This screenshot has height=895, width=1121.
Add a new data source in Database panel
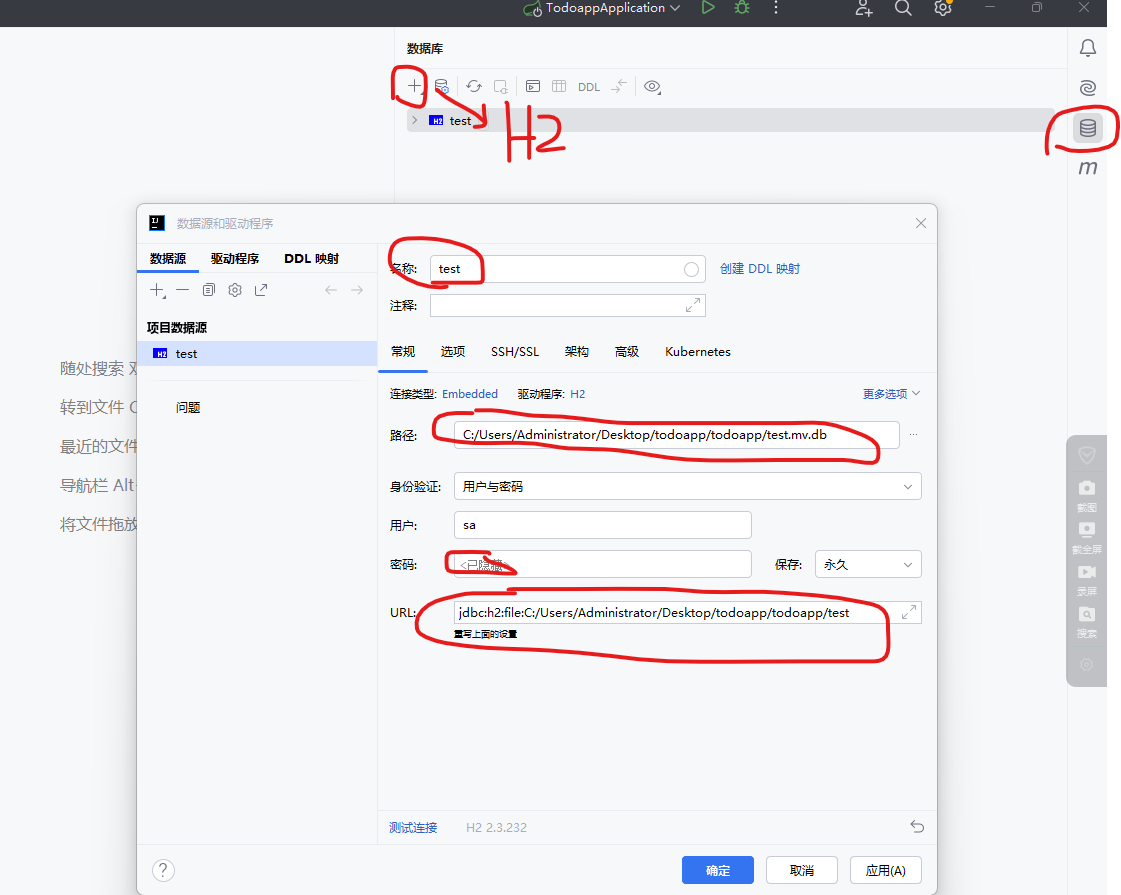(x=415, y=86)
